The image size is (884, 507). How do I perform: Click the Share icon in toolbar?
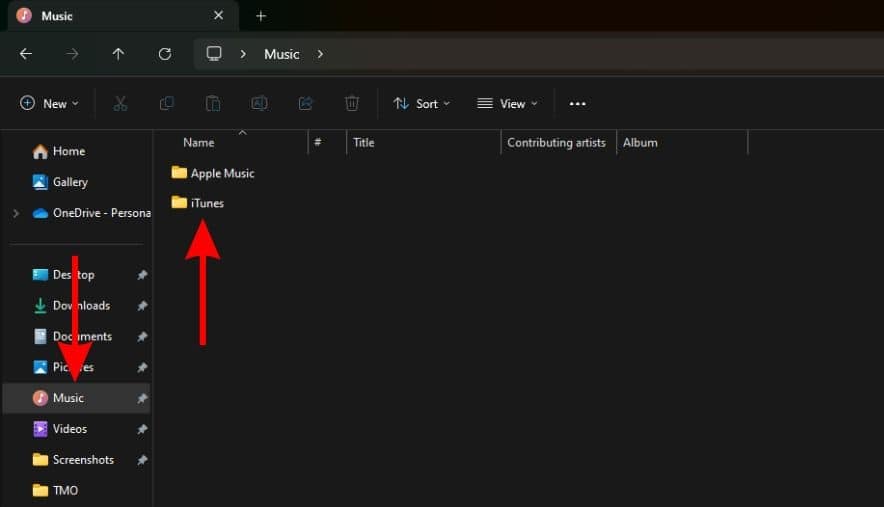306,103
